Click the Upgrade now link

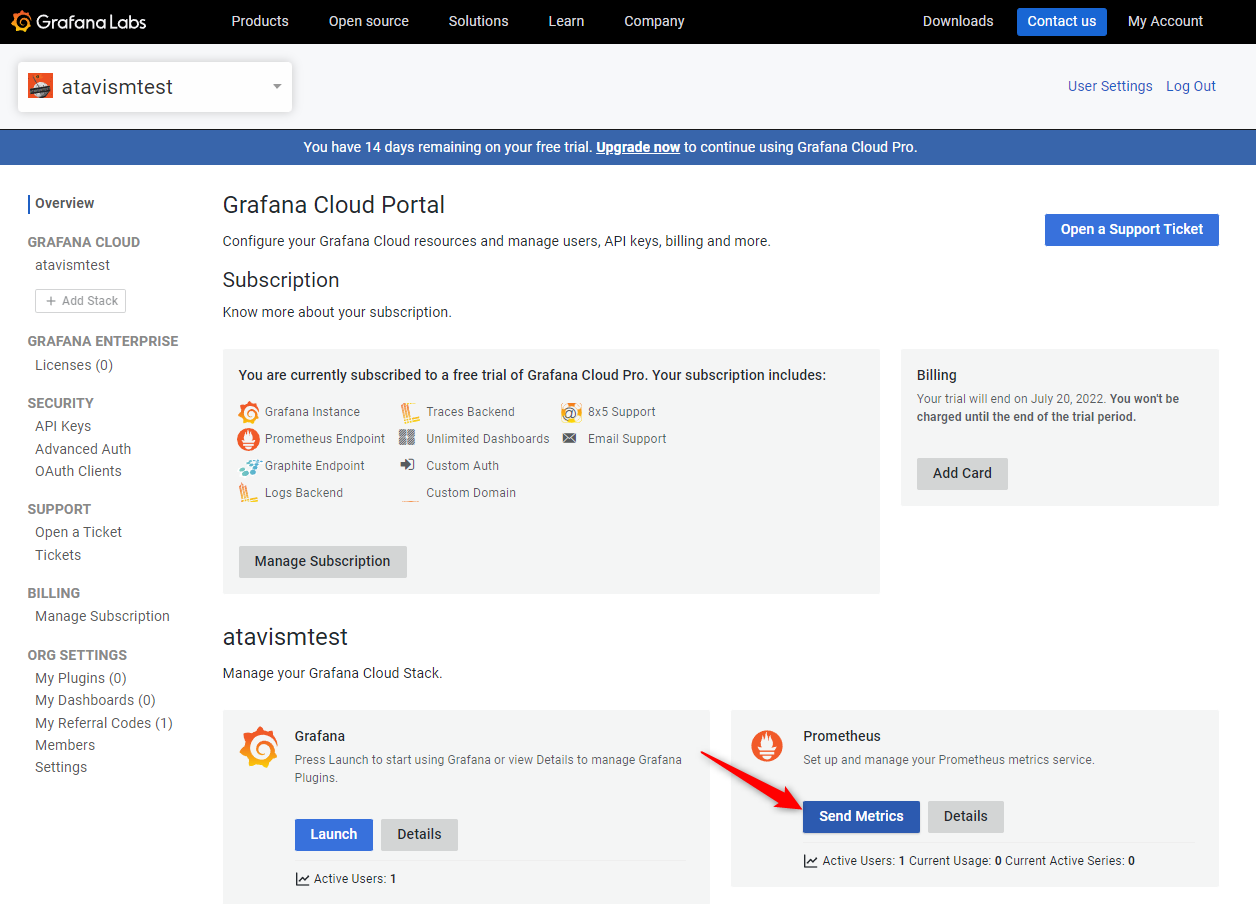pyautogui.click(x=638, y=147)
